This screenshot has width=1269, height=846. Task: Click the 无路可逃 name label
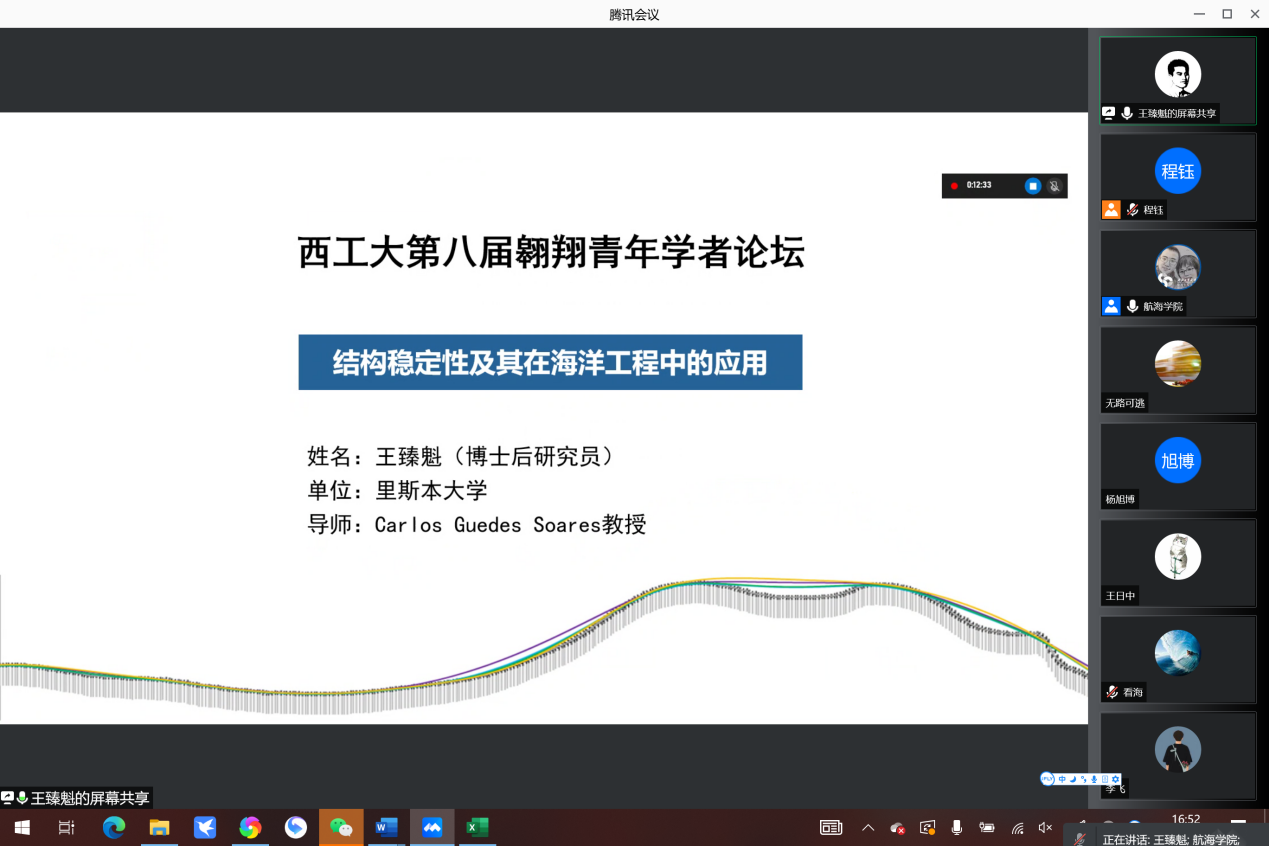[1125, 404]
